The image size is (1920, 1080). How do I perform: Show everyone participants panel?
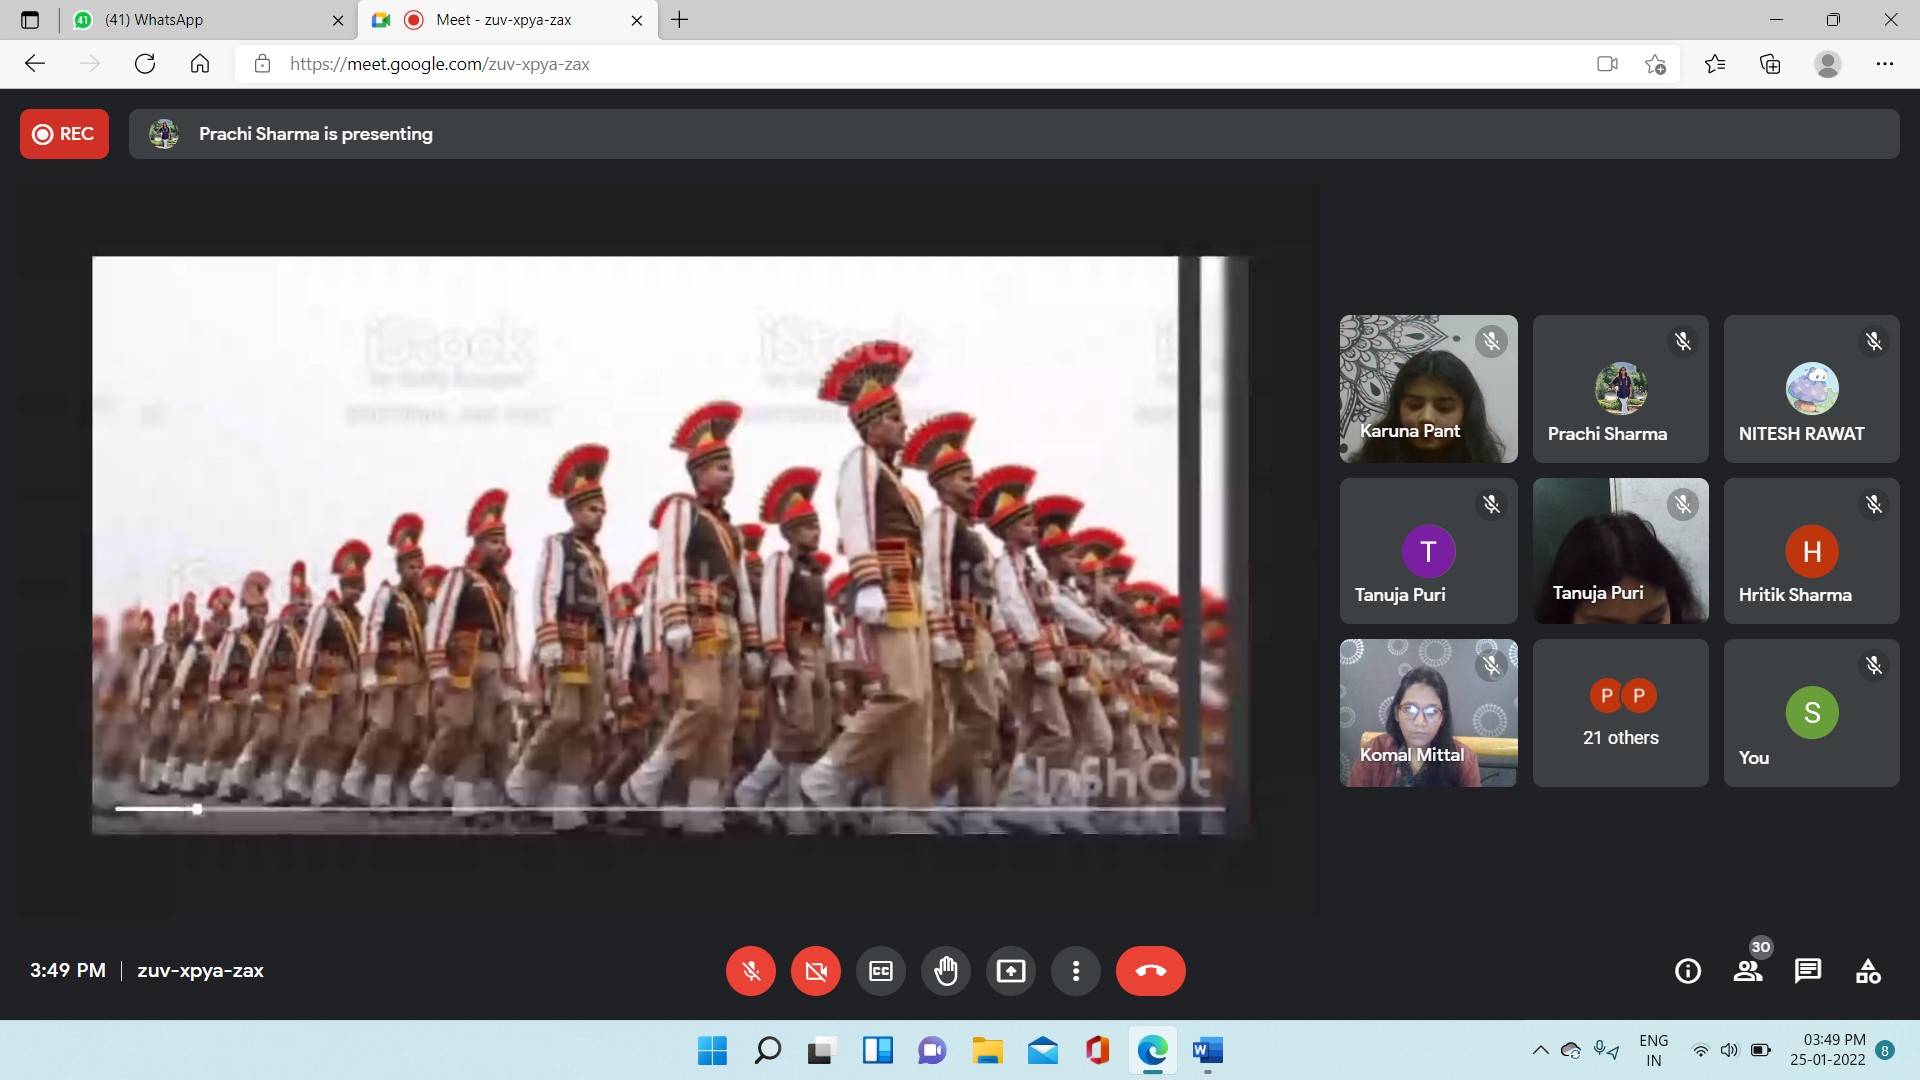[1748, 971]
